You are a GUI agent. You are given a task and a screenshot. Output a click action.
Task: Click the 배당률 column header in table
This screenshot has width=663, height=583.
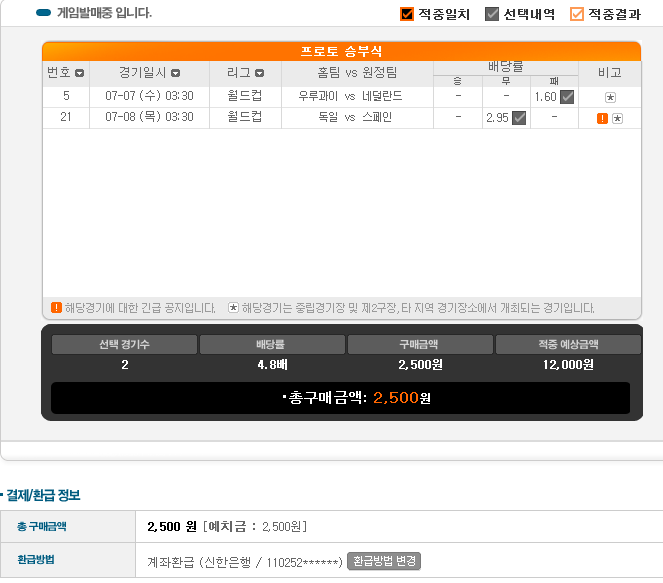(506, 67)
